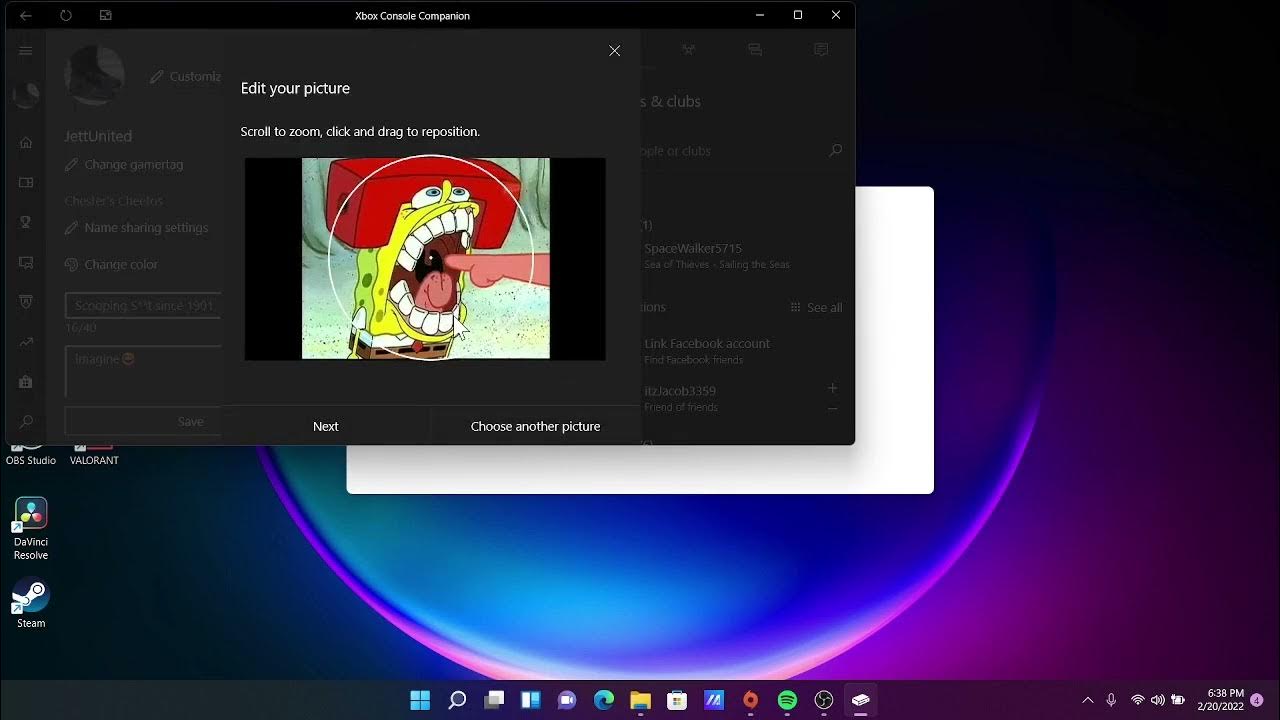Open the DaVinci Resolve desktop shortcut
This screenshot has height=720, width=1280.
31,530
